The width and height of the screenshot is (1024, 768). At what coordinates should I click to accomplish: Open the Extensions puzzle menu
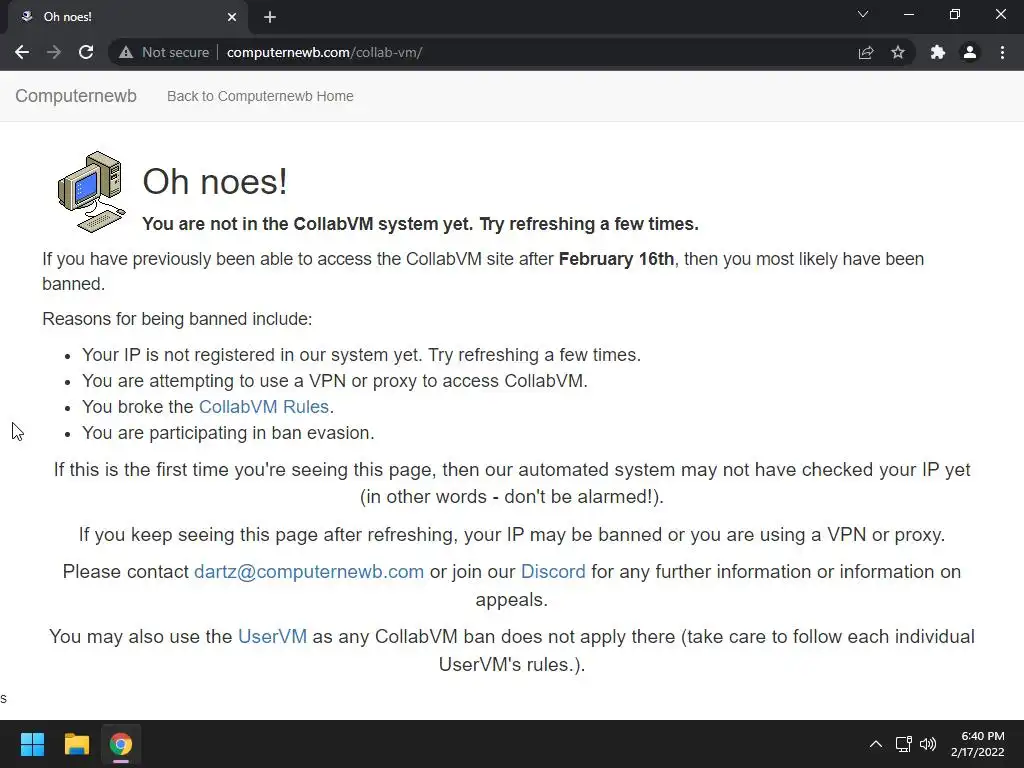point(938,52)
